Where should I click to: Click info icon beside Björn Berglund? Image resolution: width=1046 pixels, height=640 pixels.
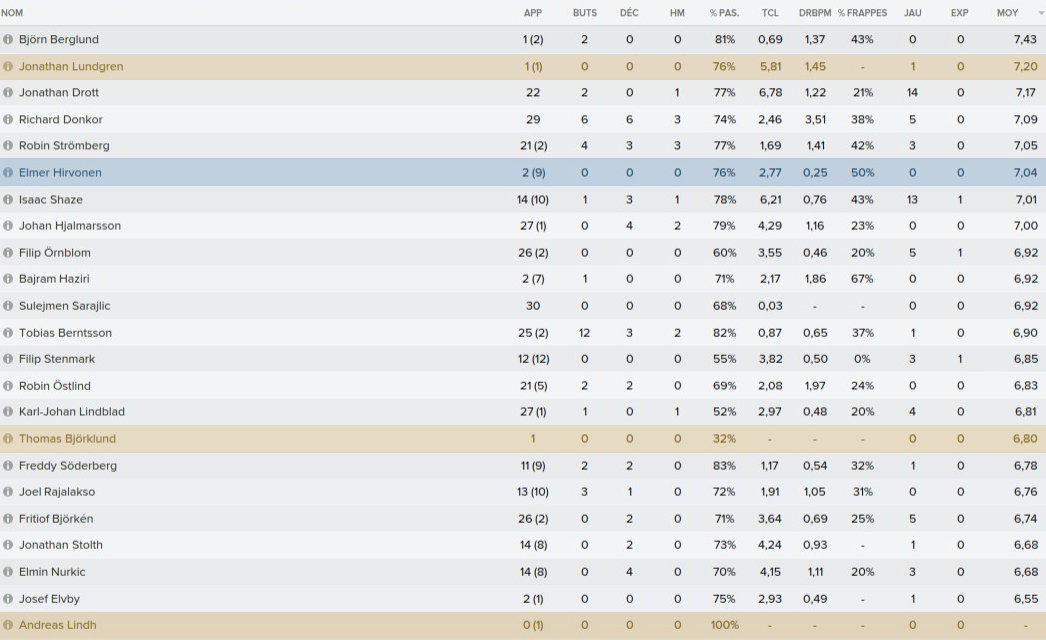(x=8, y=40)
